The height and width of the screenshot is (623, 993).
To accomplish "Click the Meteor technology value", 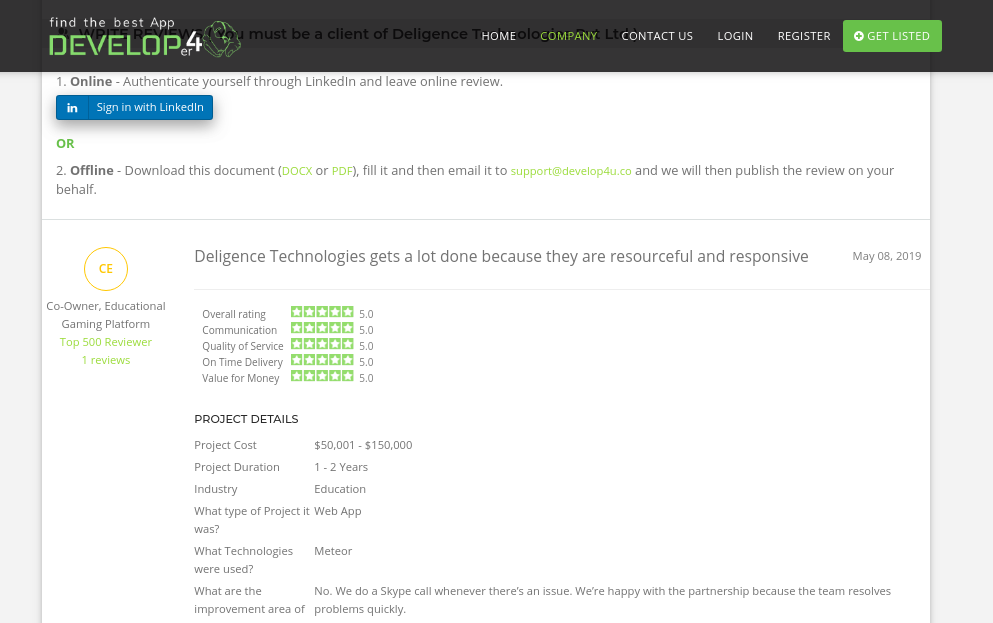I will (x=332, y=551).
